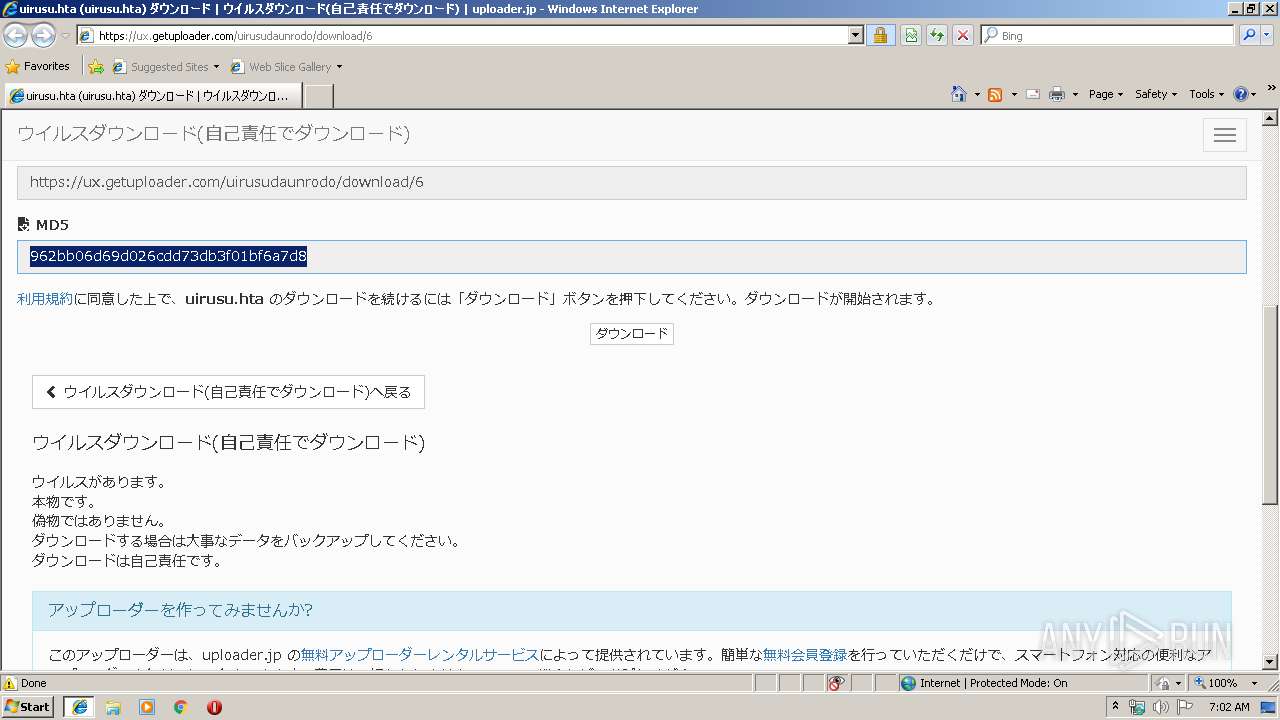
Task: Click the Add to Favorites bar icon
Action: click(96, 67)
